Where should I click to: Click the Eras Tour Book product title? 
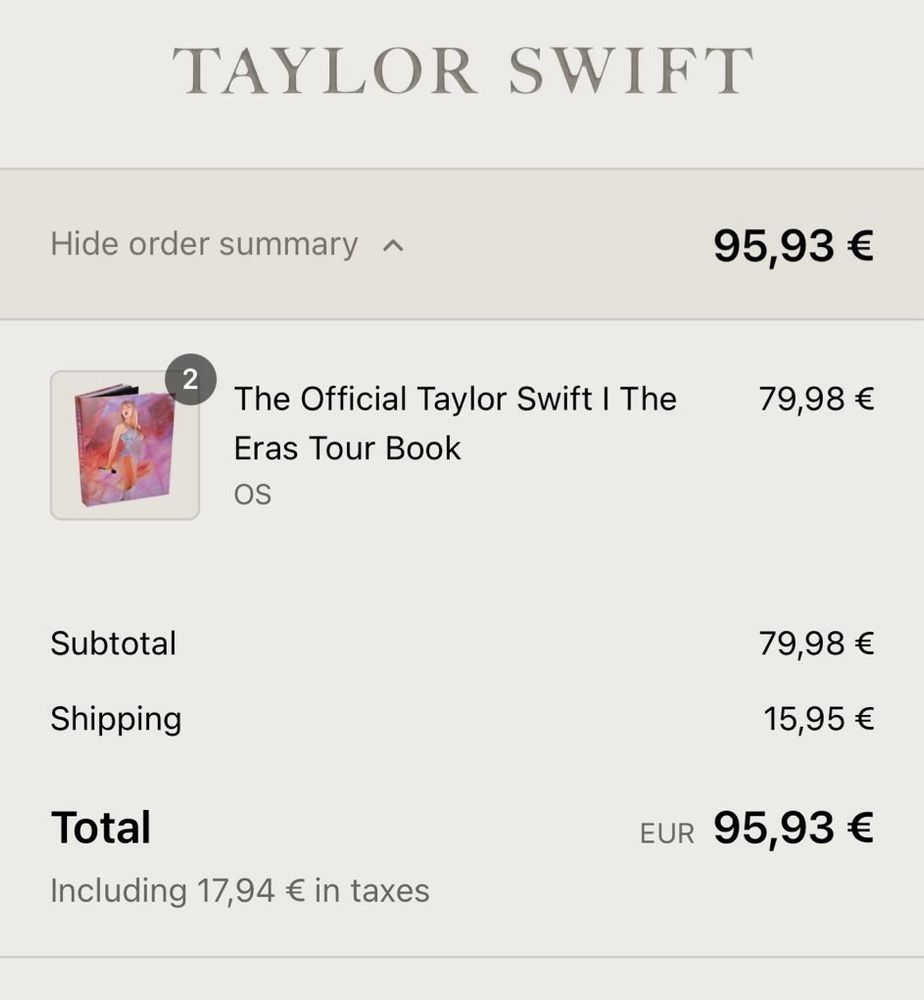coord(455,423)
